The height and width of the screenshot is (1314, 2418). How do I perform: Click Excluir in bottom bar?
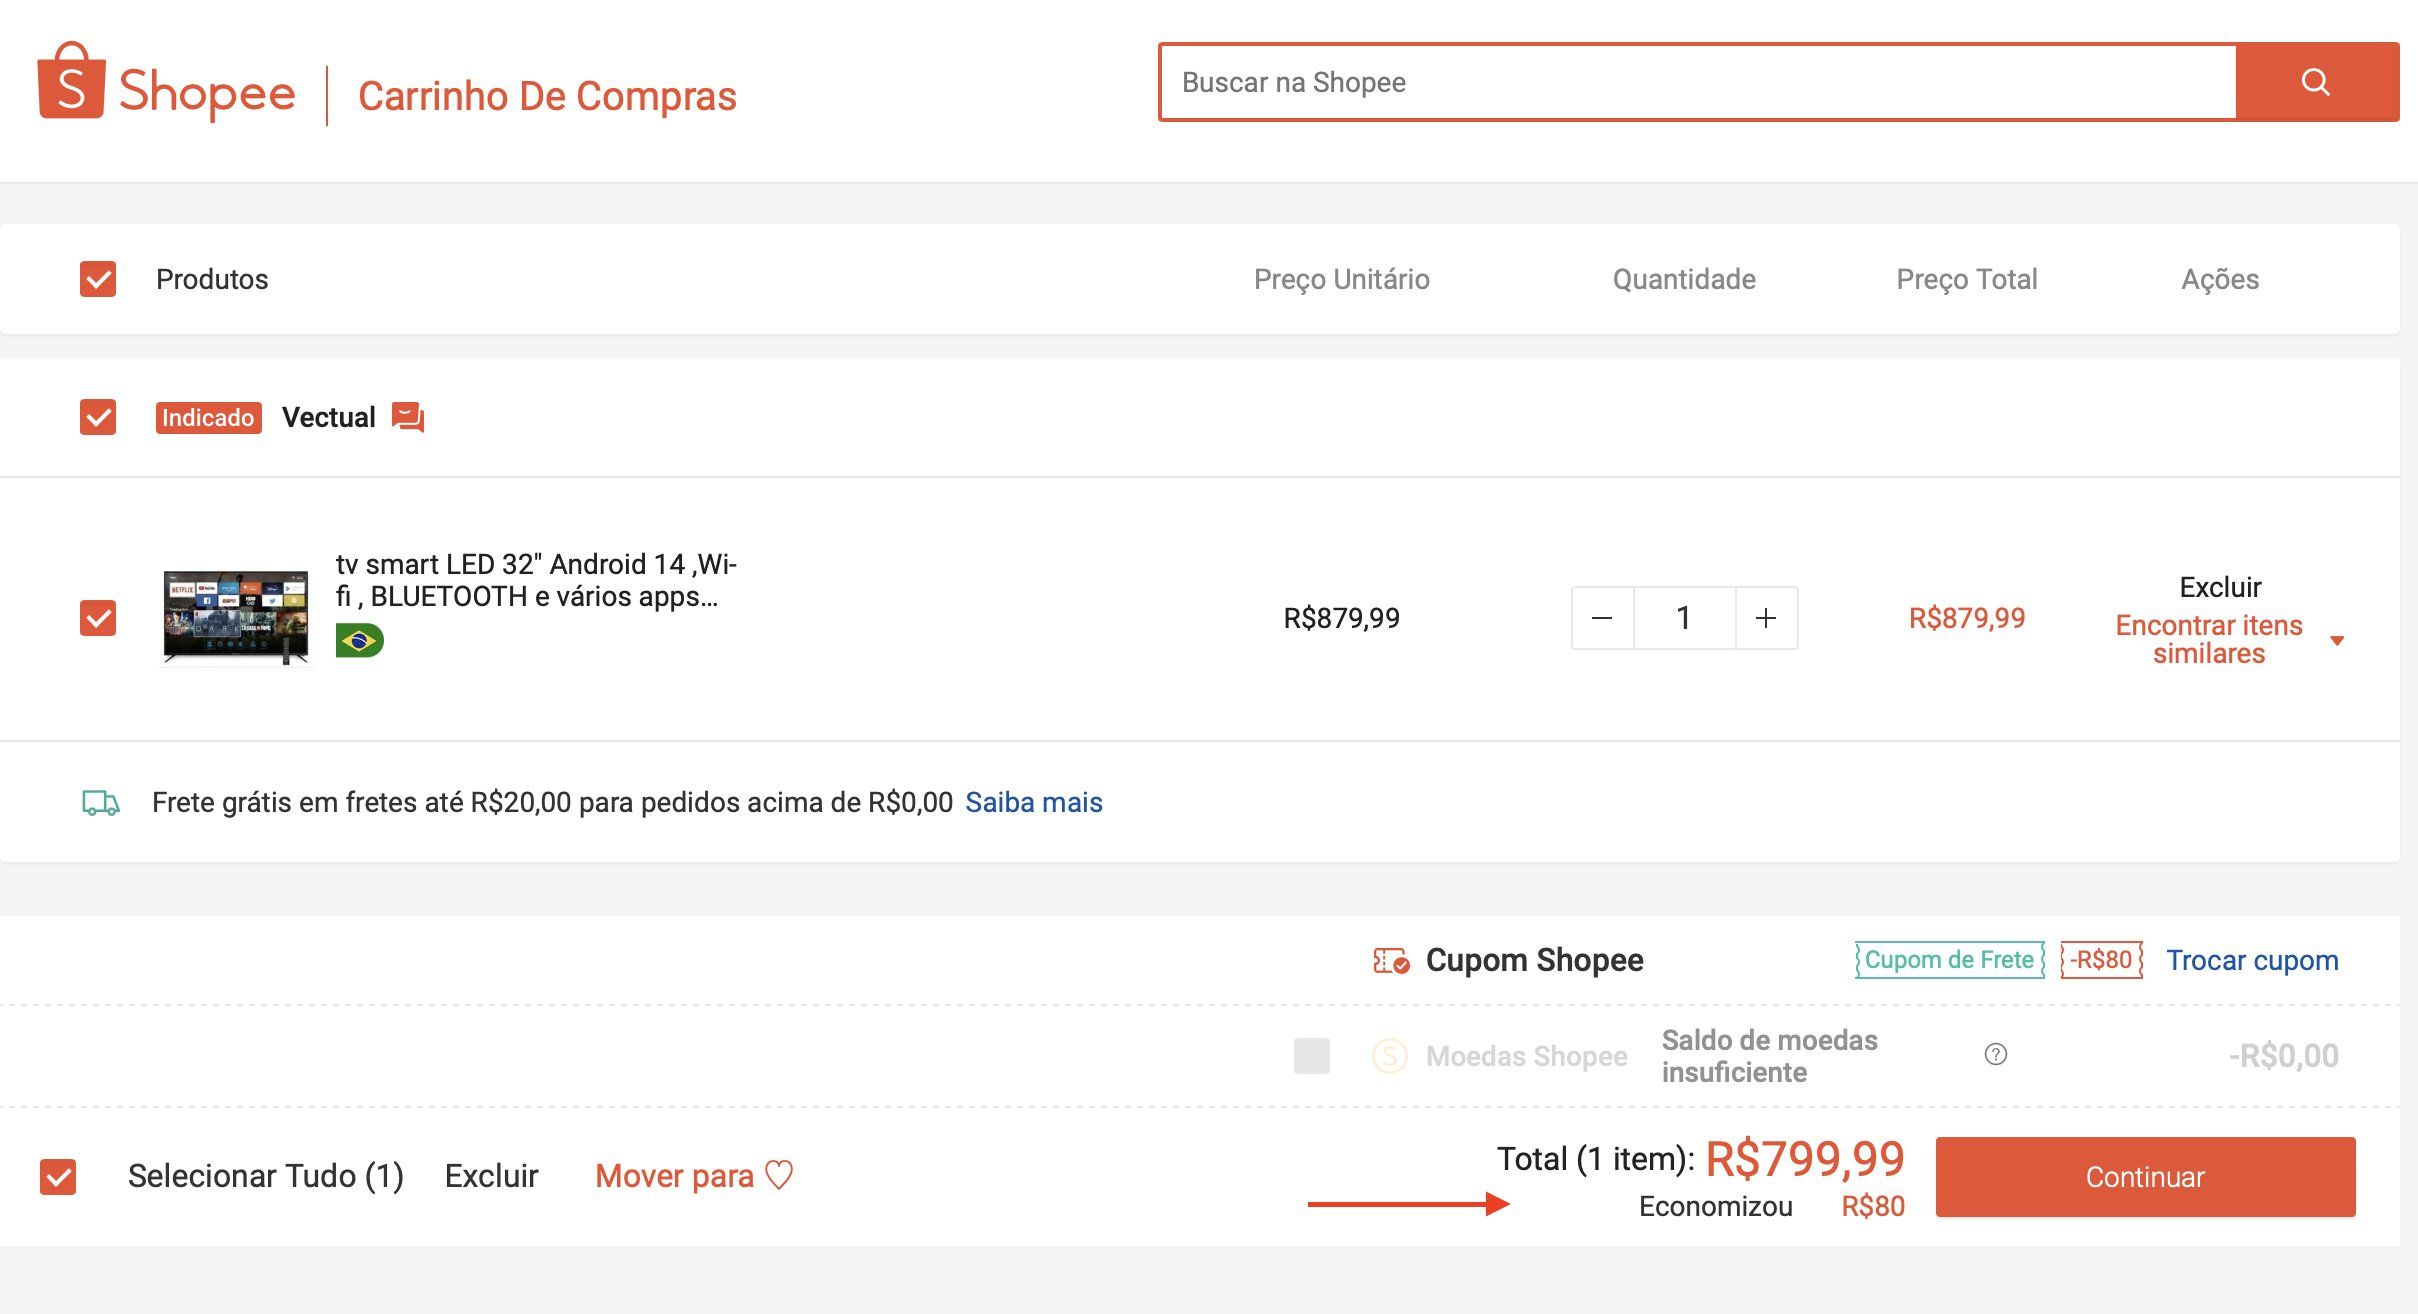491,1176
